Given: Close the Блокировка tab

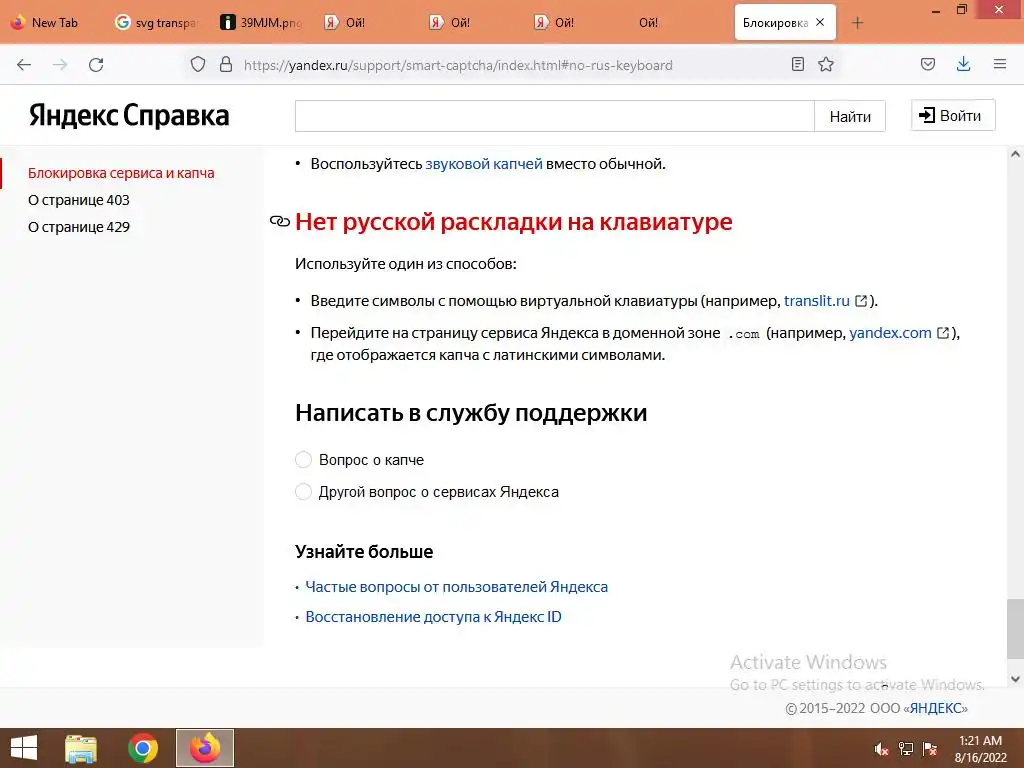Looking at the screenshot, I should (820, 22).
